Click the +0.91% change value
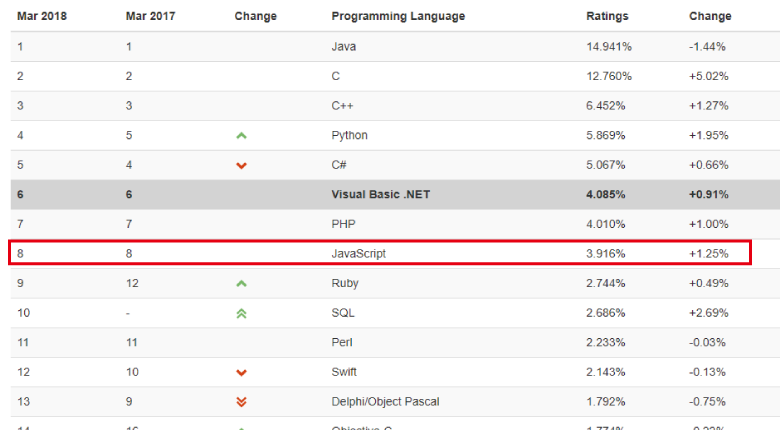 pos(709,195)
